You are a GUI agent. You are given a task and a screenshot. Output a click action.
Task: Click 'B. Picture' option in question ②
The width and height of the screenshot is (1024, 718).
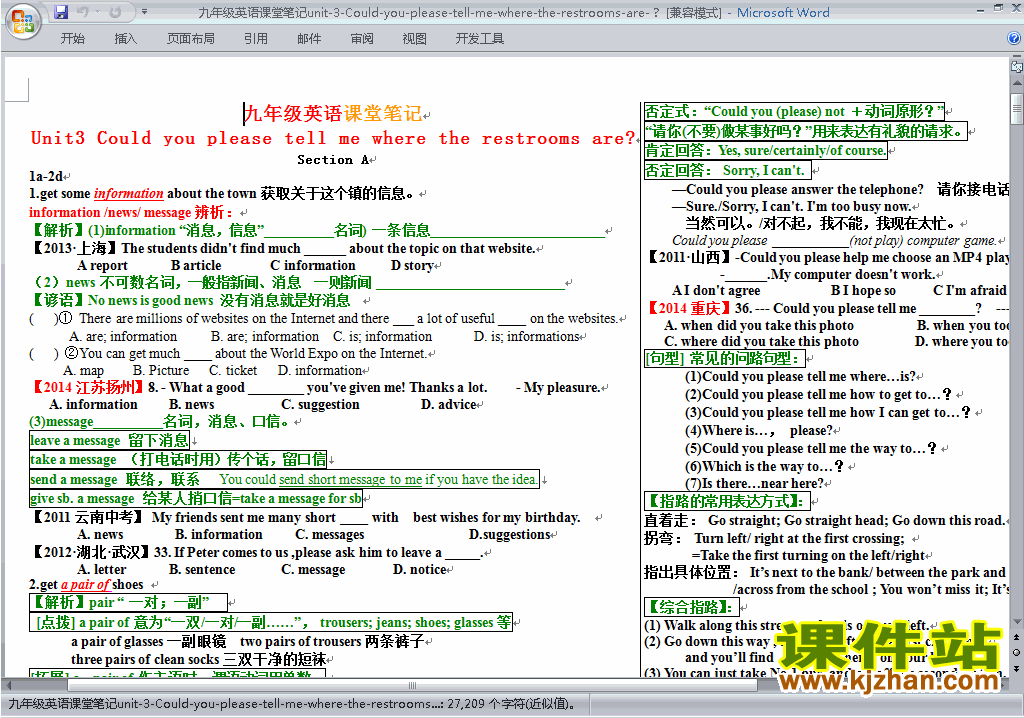[161, 370]
